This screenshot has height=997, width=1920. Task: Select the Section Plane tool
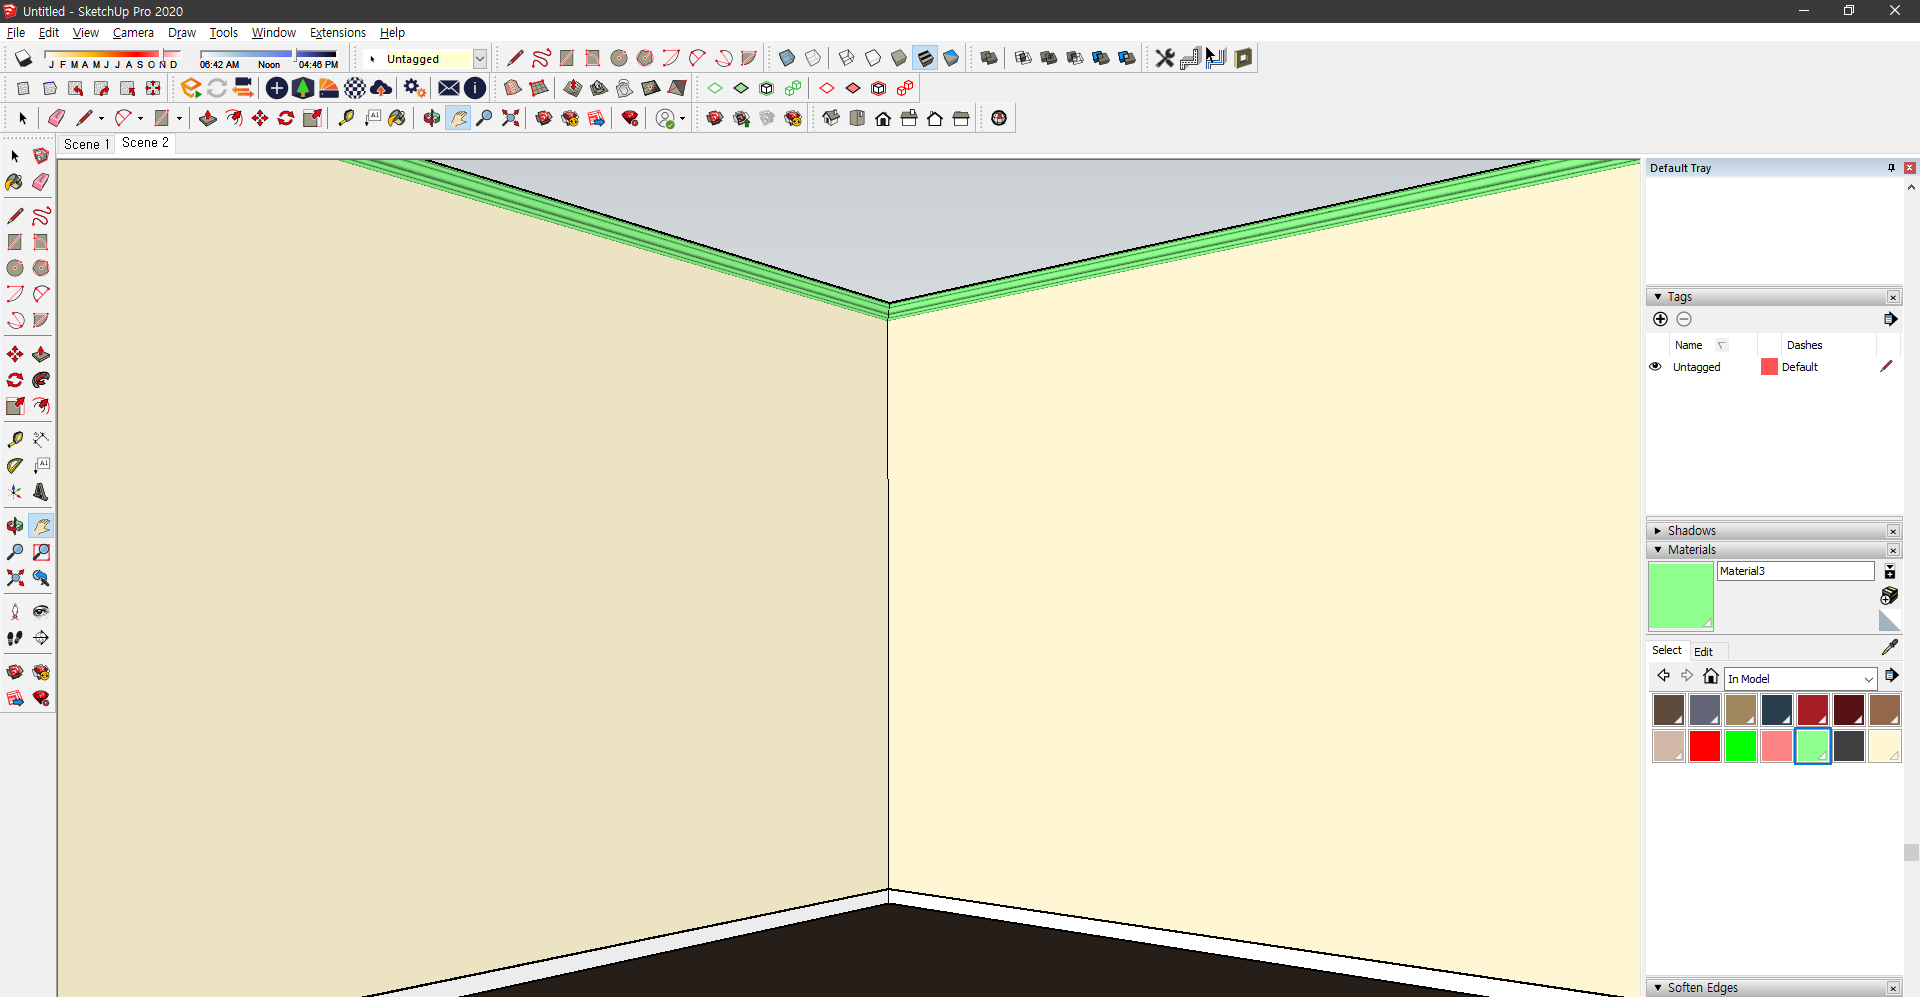(x=41, y=638)
